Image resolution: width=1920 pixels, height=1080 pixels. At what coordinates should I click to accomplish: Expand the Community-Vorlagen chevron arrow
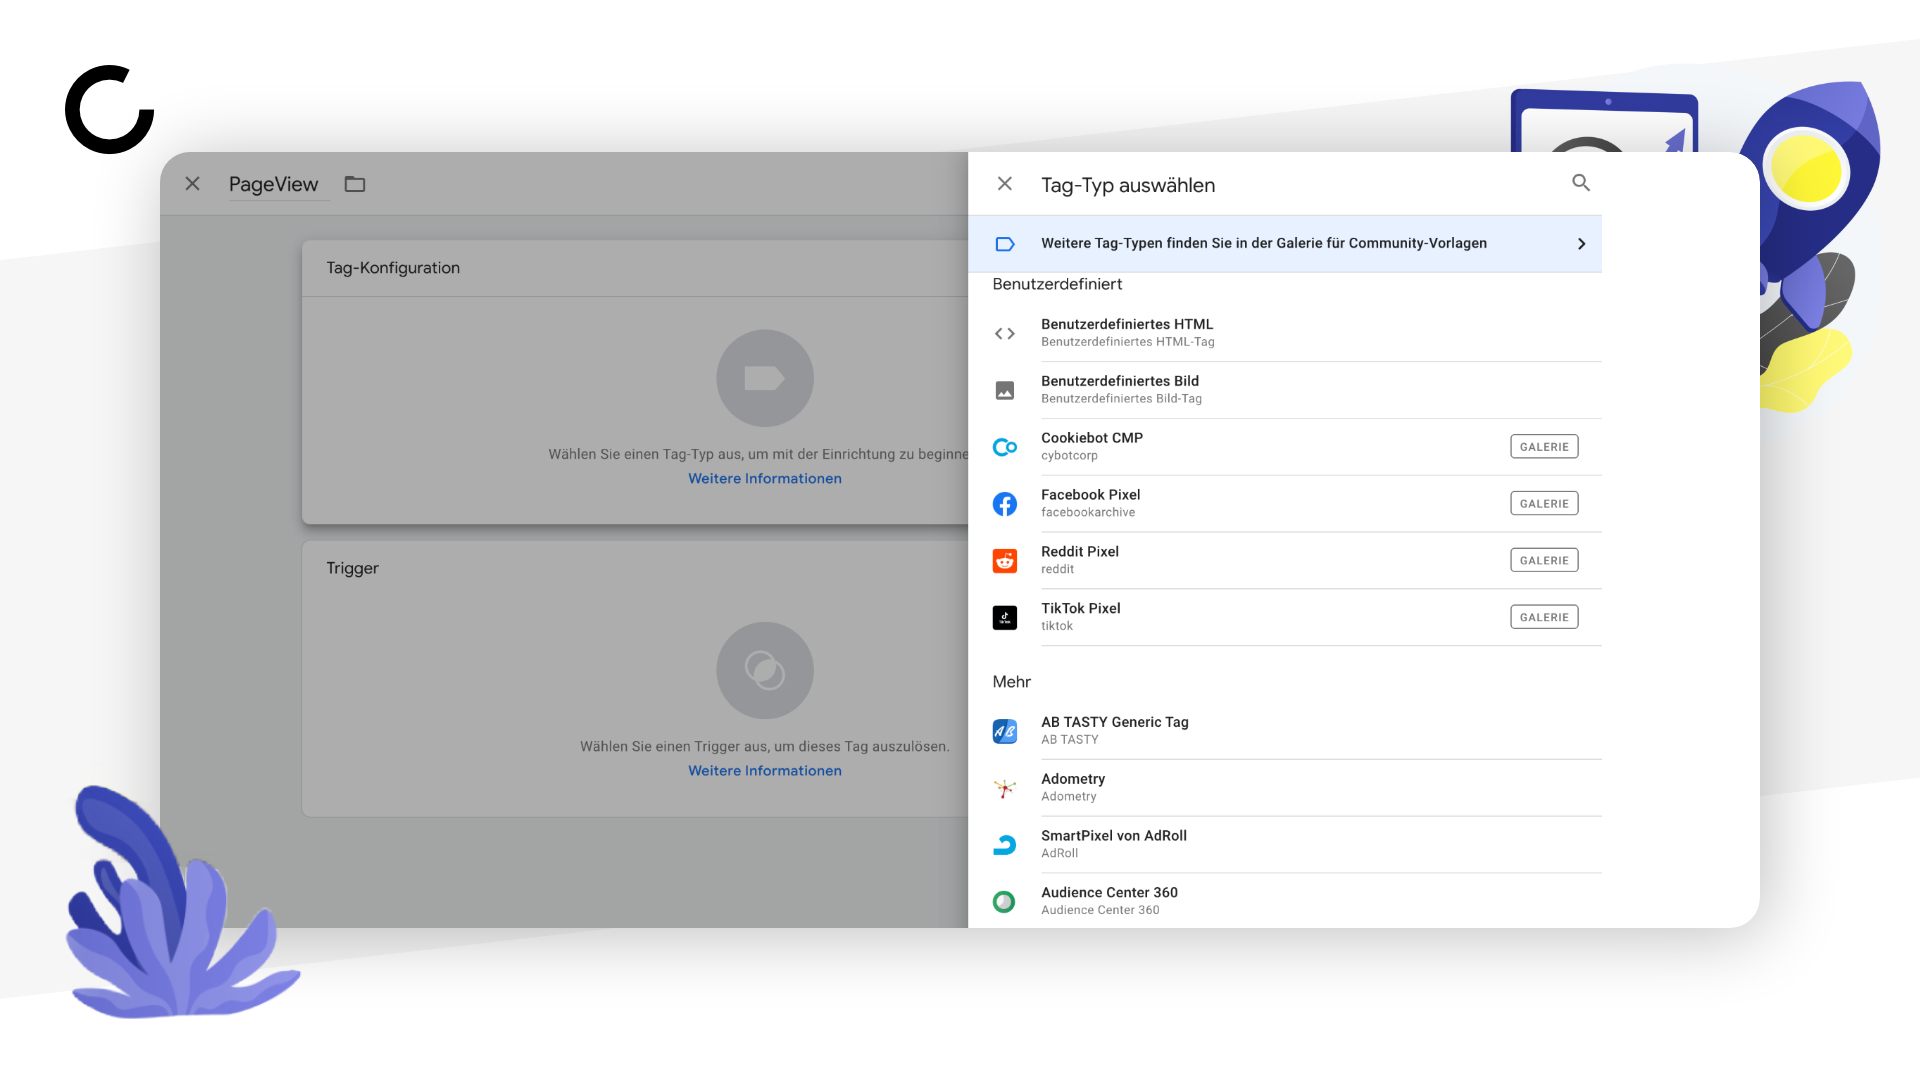[1581, 244]
